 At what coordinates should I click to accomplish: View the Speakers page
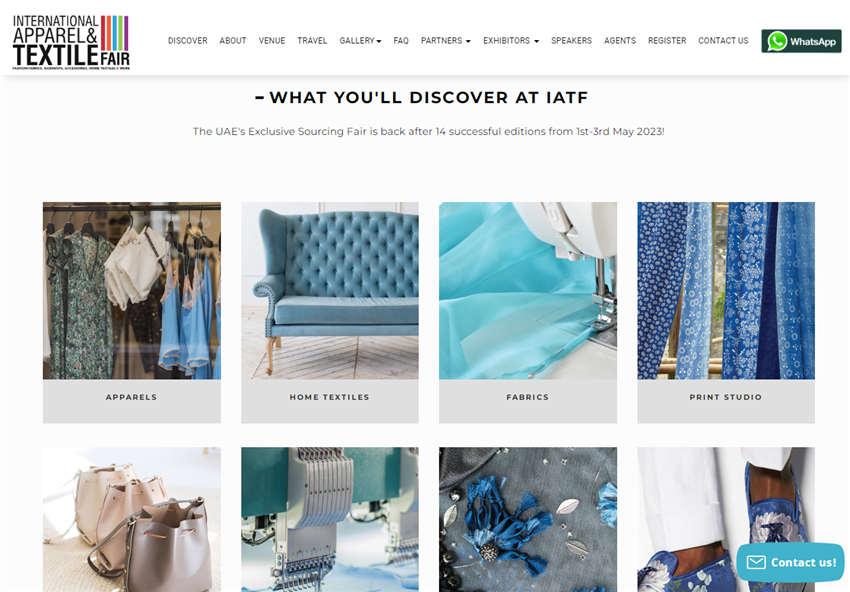click(571, 41)
